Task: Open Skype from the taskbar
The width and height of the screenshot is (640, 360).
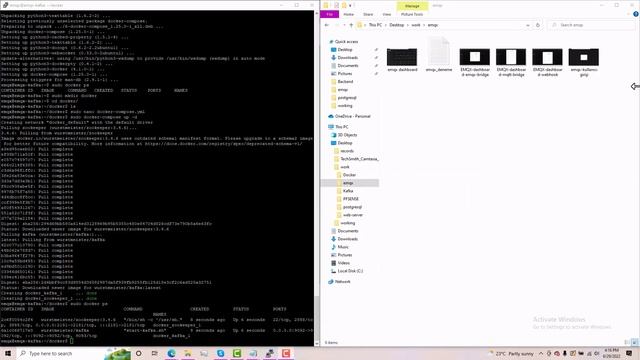Action: (x=220, y=353)
